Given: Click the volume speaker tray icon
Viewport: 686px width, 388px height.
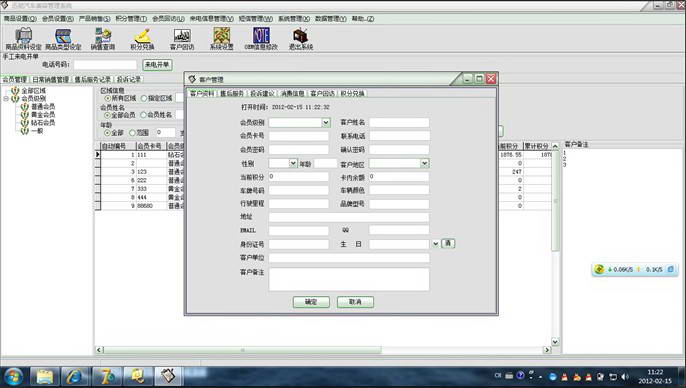Looking at the screenshot, I should click(x=625, y=376).
